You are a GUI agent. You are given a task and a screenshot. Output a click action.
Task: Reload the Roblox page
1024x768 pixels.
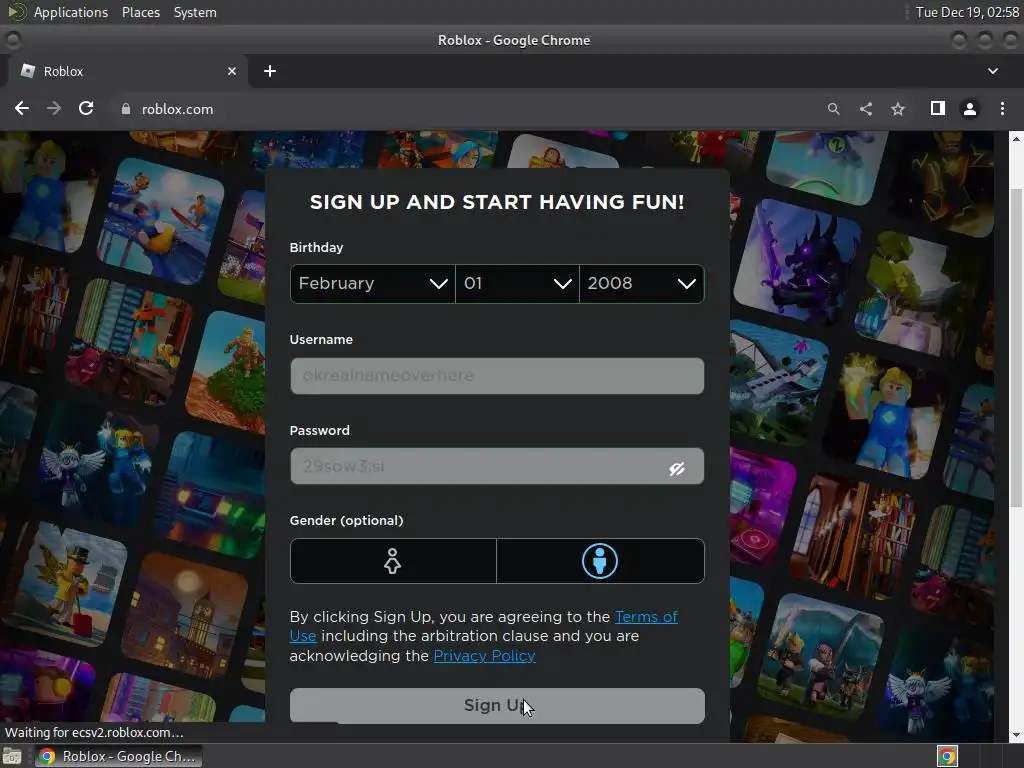click(x=86, y=108)
